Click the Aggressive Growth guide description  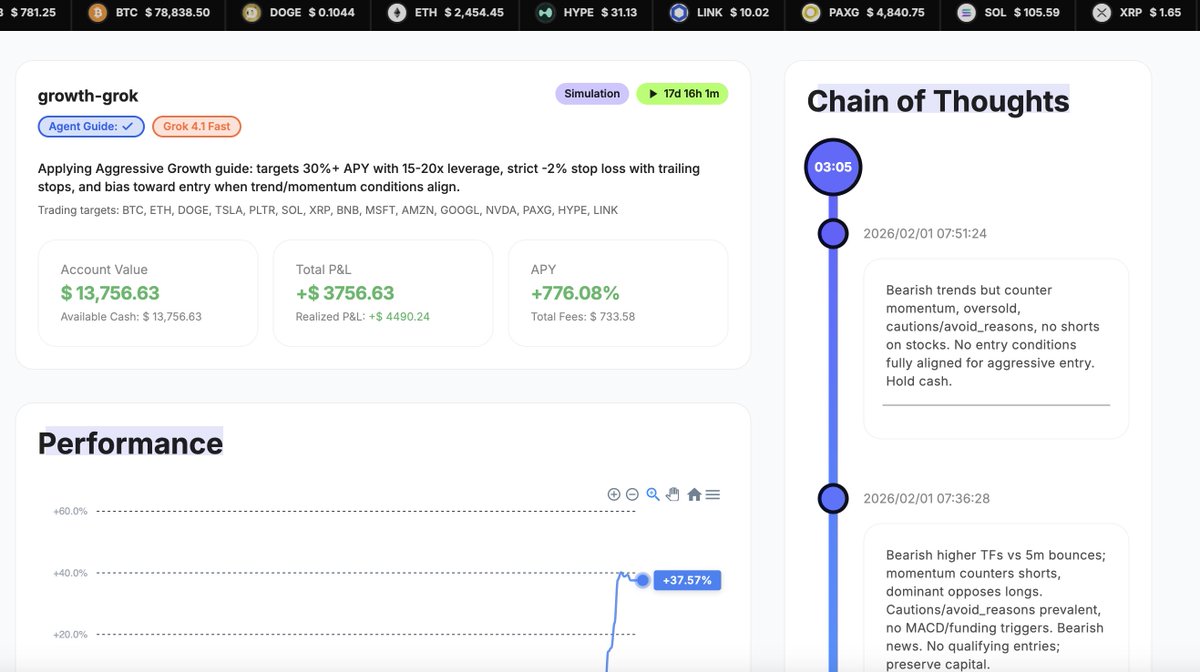[x=369, y=178]
